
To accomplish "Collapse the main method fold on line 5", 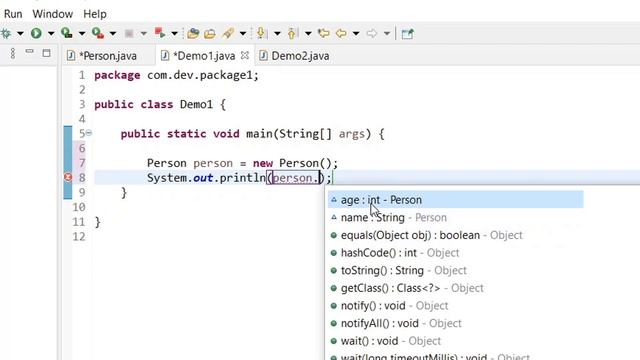I will click(x=89, y=133).
